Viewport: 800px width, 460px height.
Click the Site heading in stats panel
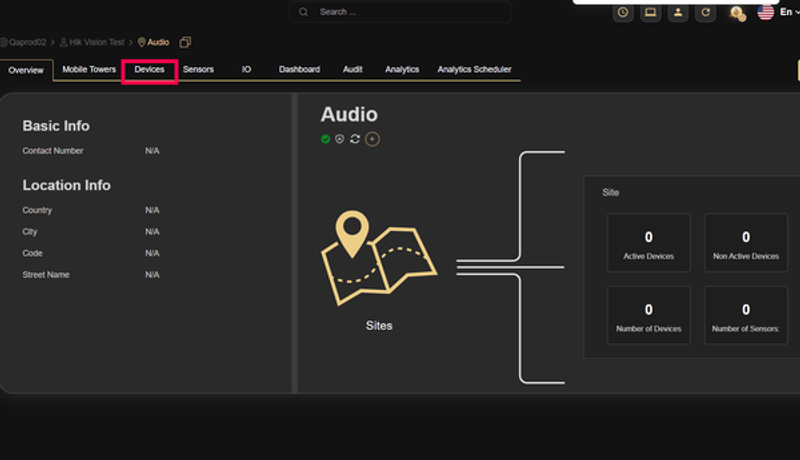tap(611, 193)
